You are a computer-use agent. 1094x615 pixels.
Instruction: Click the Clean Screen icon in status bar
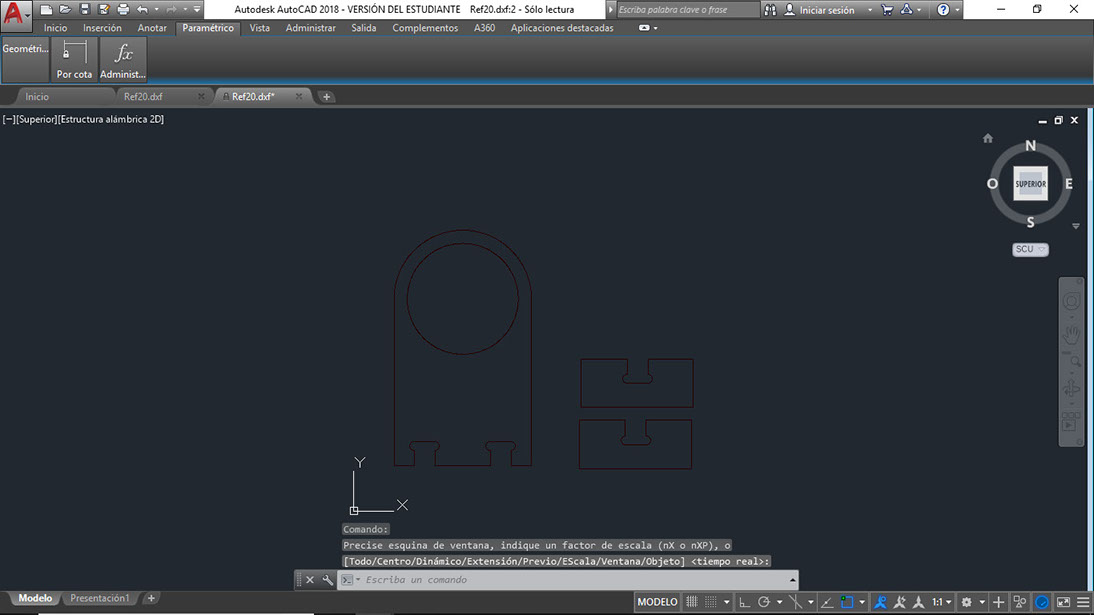[1063, 602]
